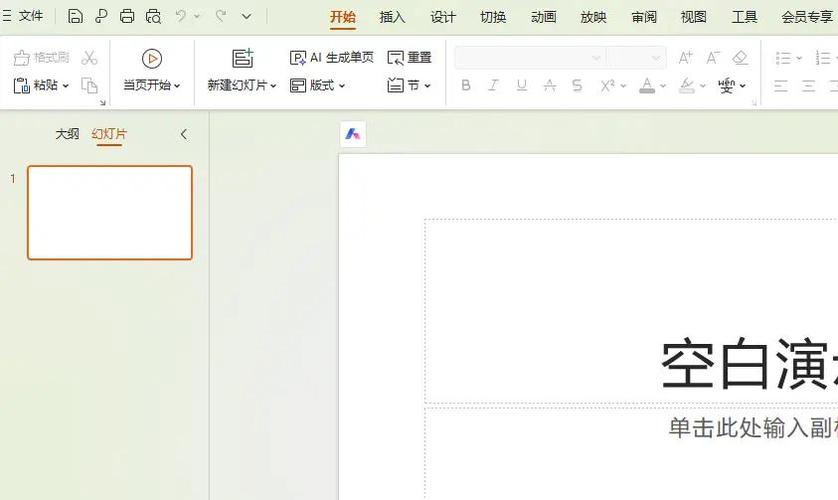Select slide 1 thumbnail
The image size is (838, 500).
[110, 213]
